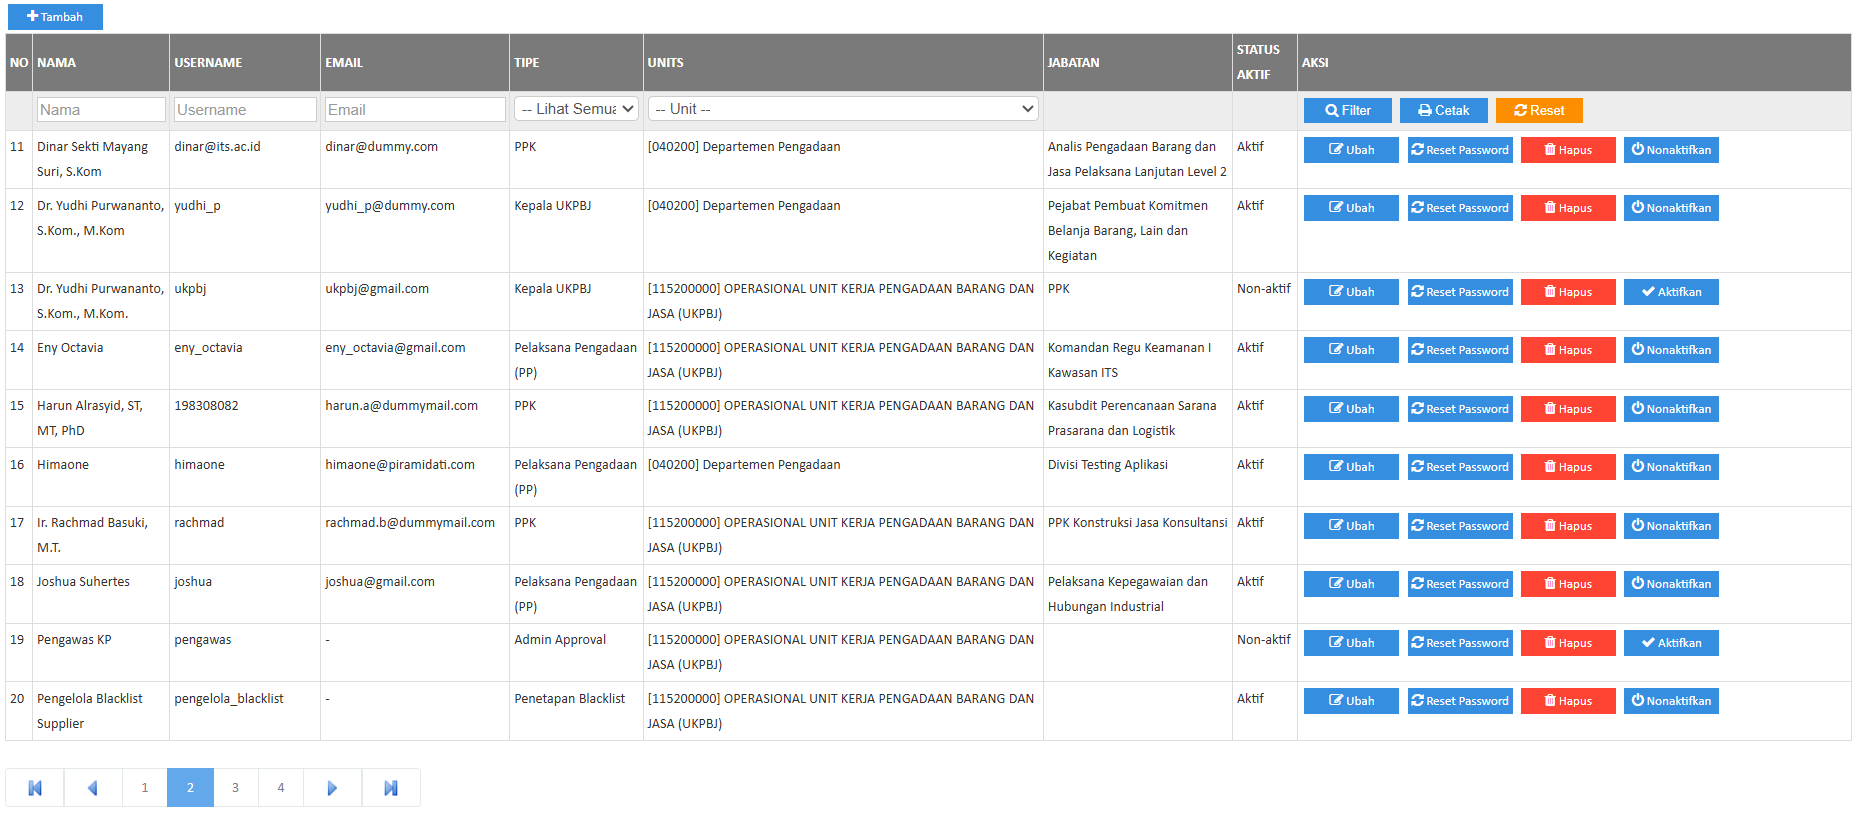Jump to last page of pagination
1856x814 pixels.
pos(391,788)
